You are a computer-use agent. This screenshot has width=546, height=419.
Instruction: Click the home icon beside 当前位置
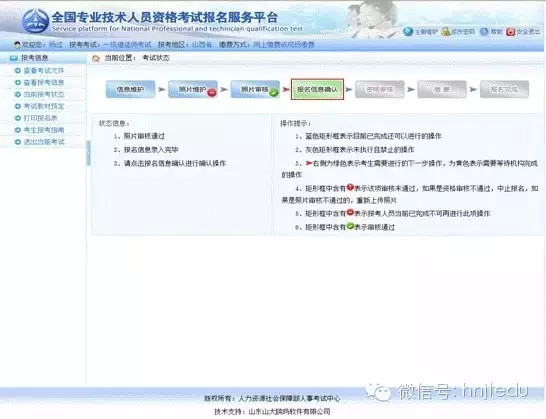(96, 59)
